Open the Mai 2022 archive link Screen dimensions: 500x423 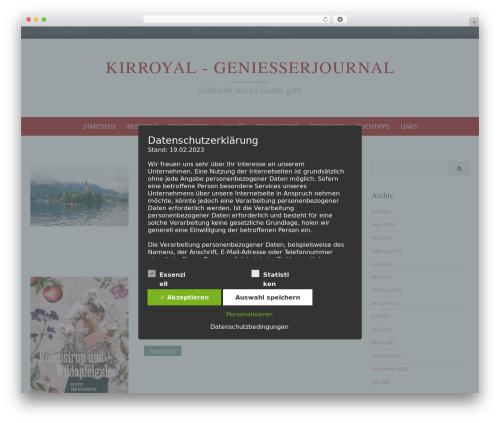(x=382, y=277)
